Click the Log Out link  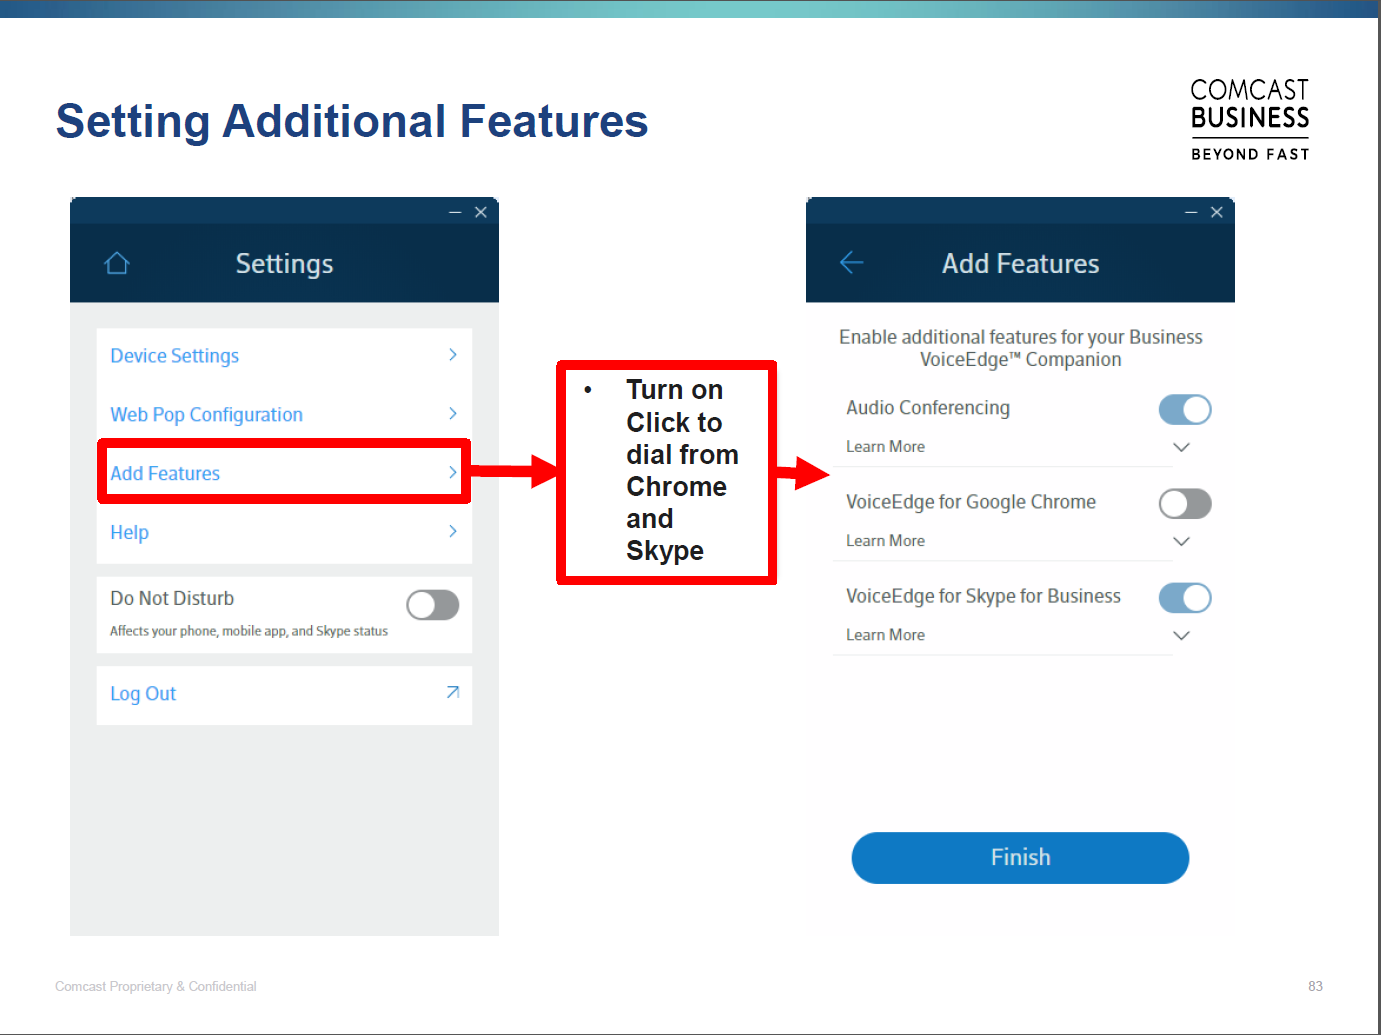pyautogui.click(x=143, y=693)
